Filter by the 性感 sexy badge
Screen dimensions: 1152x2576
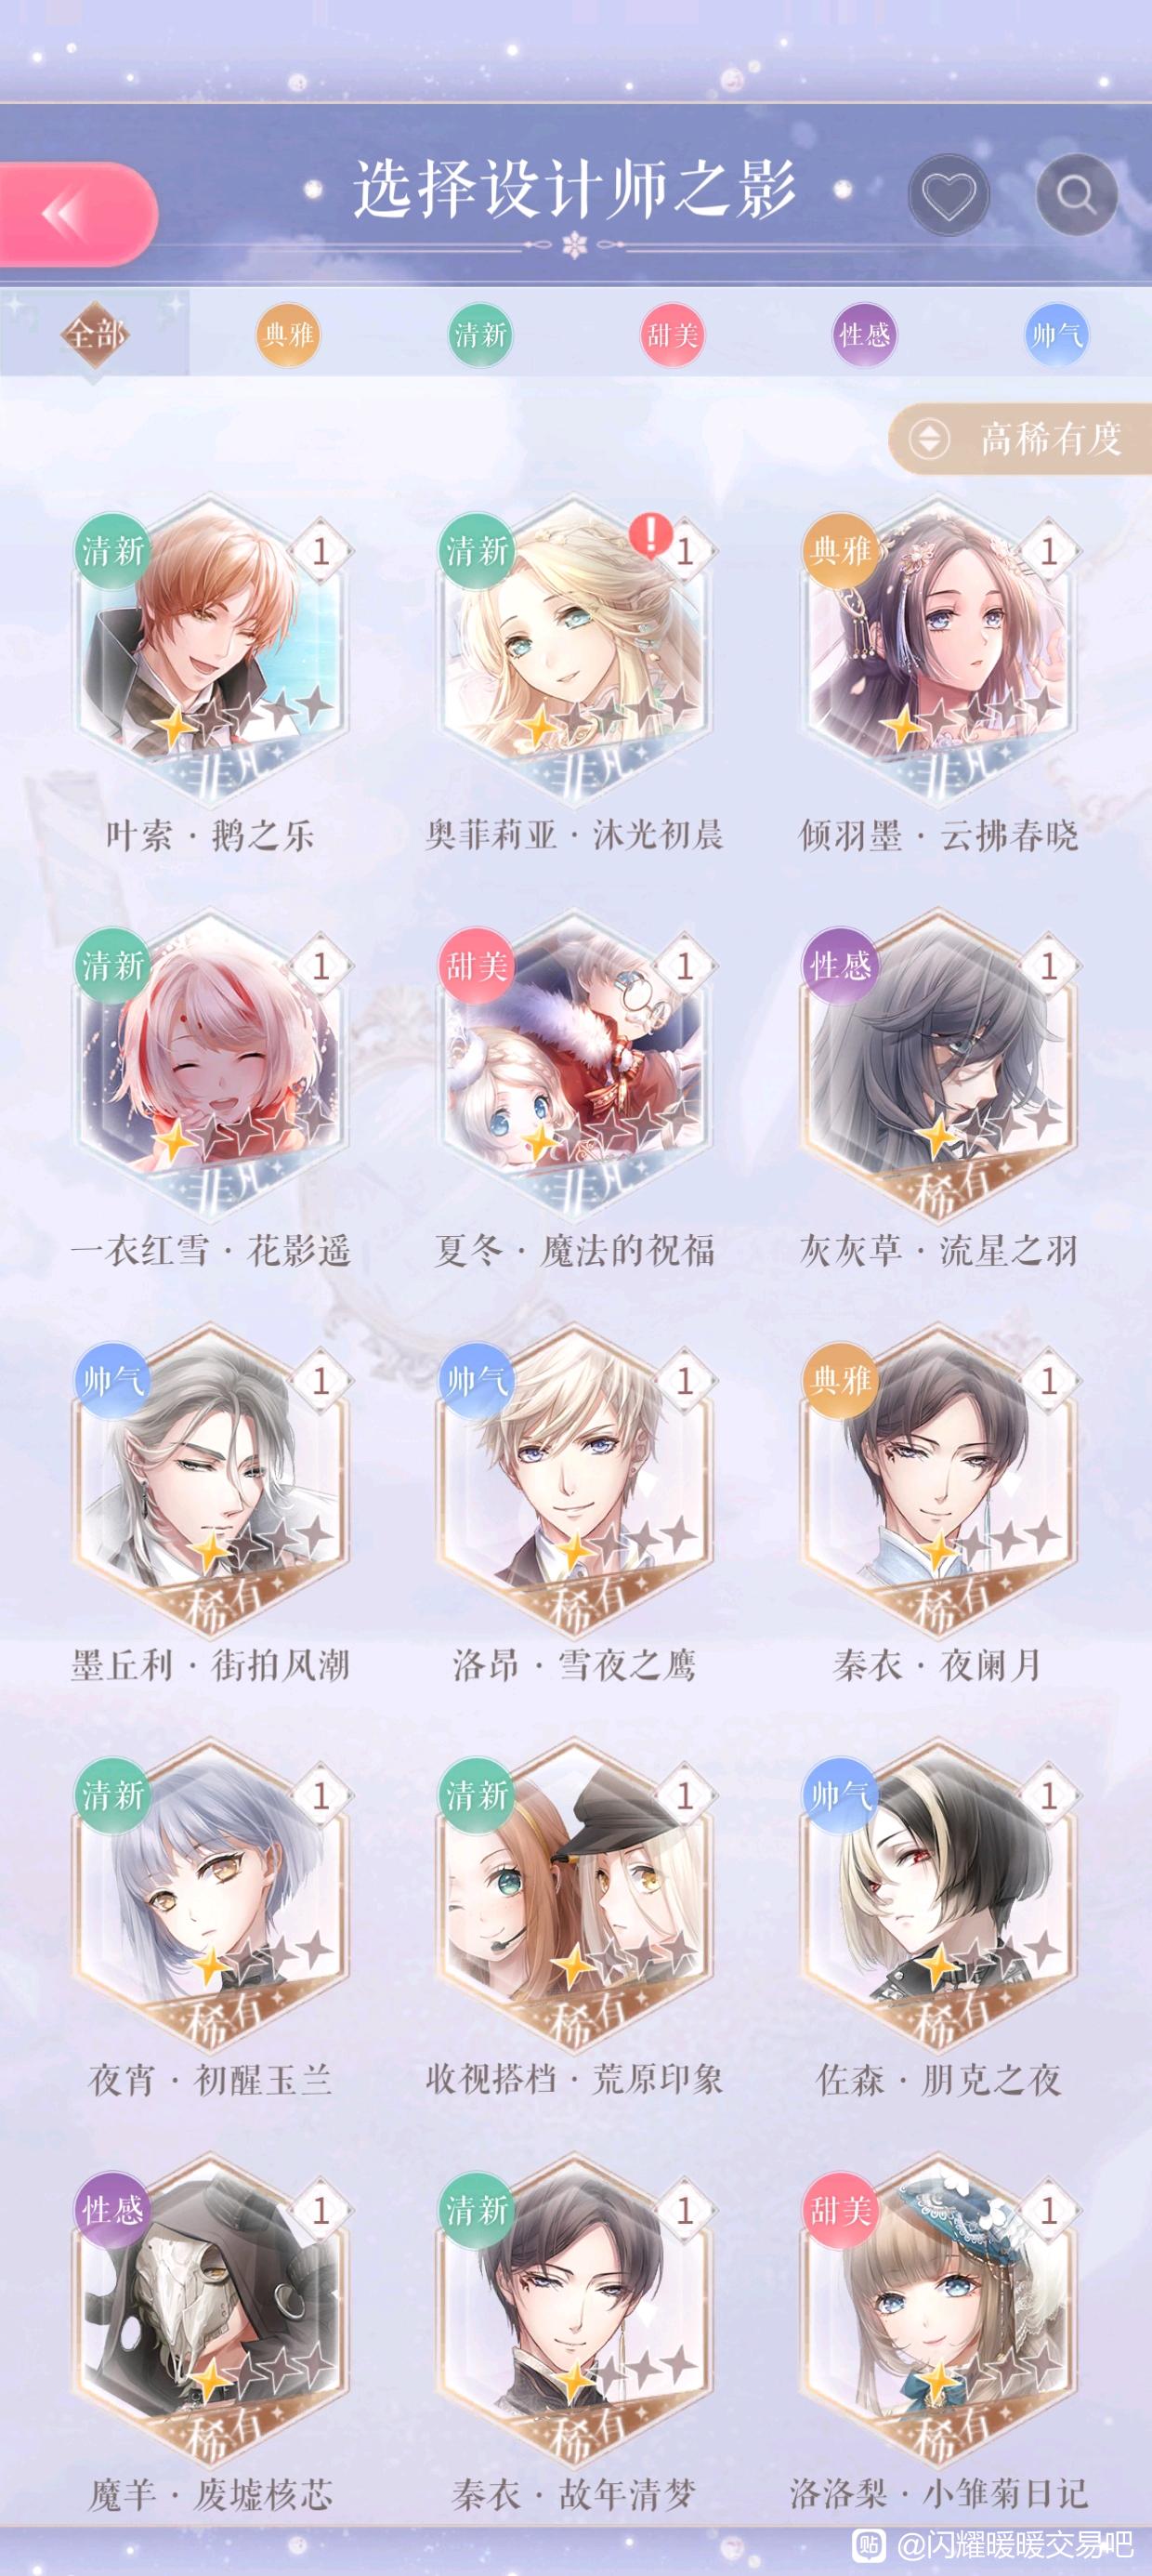(x=864, y=334)
